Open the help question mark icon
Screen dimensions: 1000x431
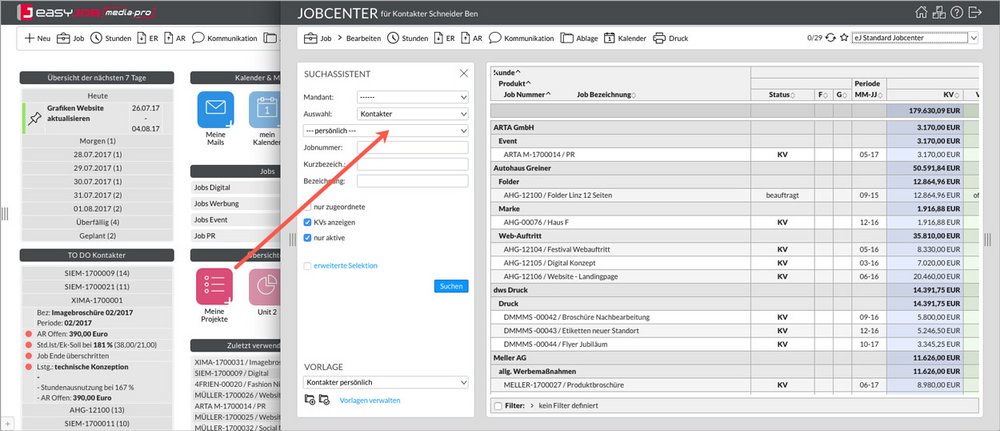tap(957, 13)
